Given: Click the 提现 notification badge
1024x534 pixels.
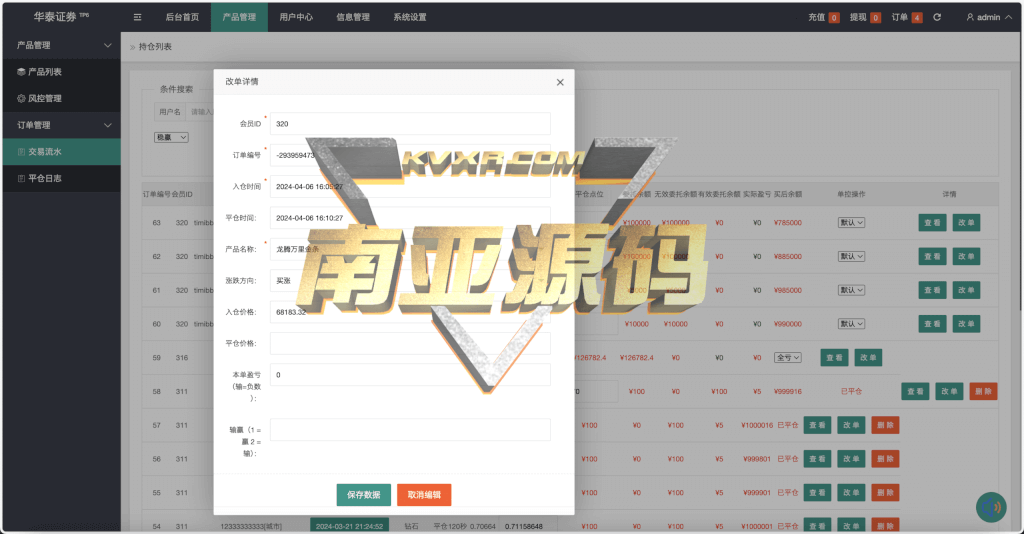Looking at the screenshot, I should click(876, 18).
